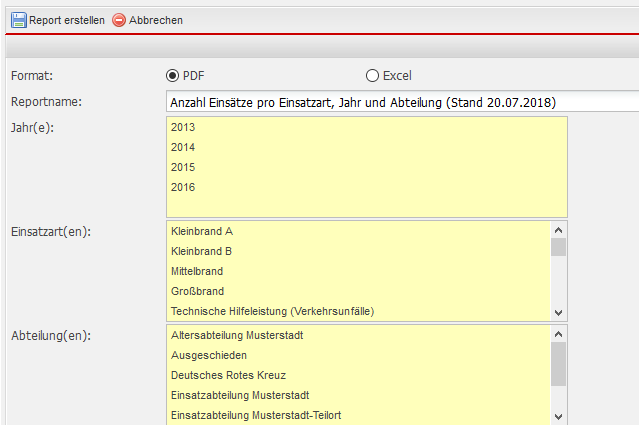This screenshot has width=639, height=425.
Task: Choose 2016 in the Jahr(e) list
Action: pos(183,187)
